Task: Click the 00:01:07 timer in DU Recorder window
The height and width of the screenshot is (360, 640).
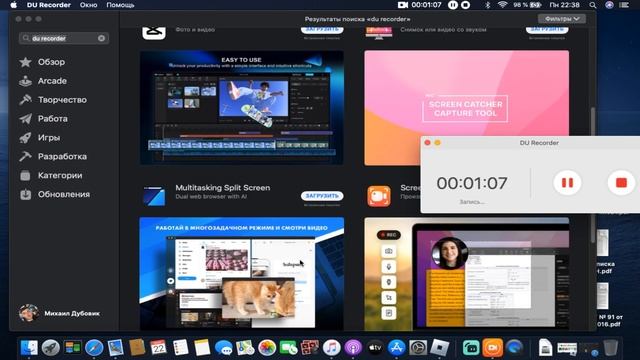Action: [x=472, y=183]
